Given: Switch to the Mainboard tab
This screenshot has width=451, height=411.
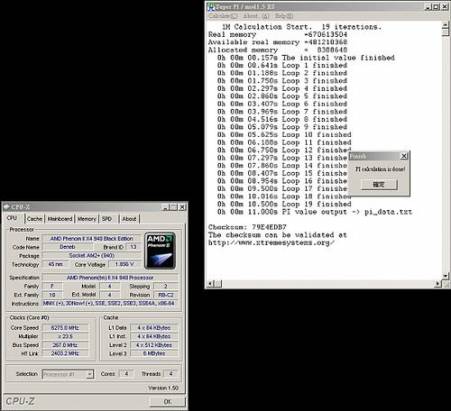Looking at the screenshot, I should tap(60, 219).
